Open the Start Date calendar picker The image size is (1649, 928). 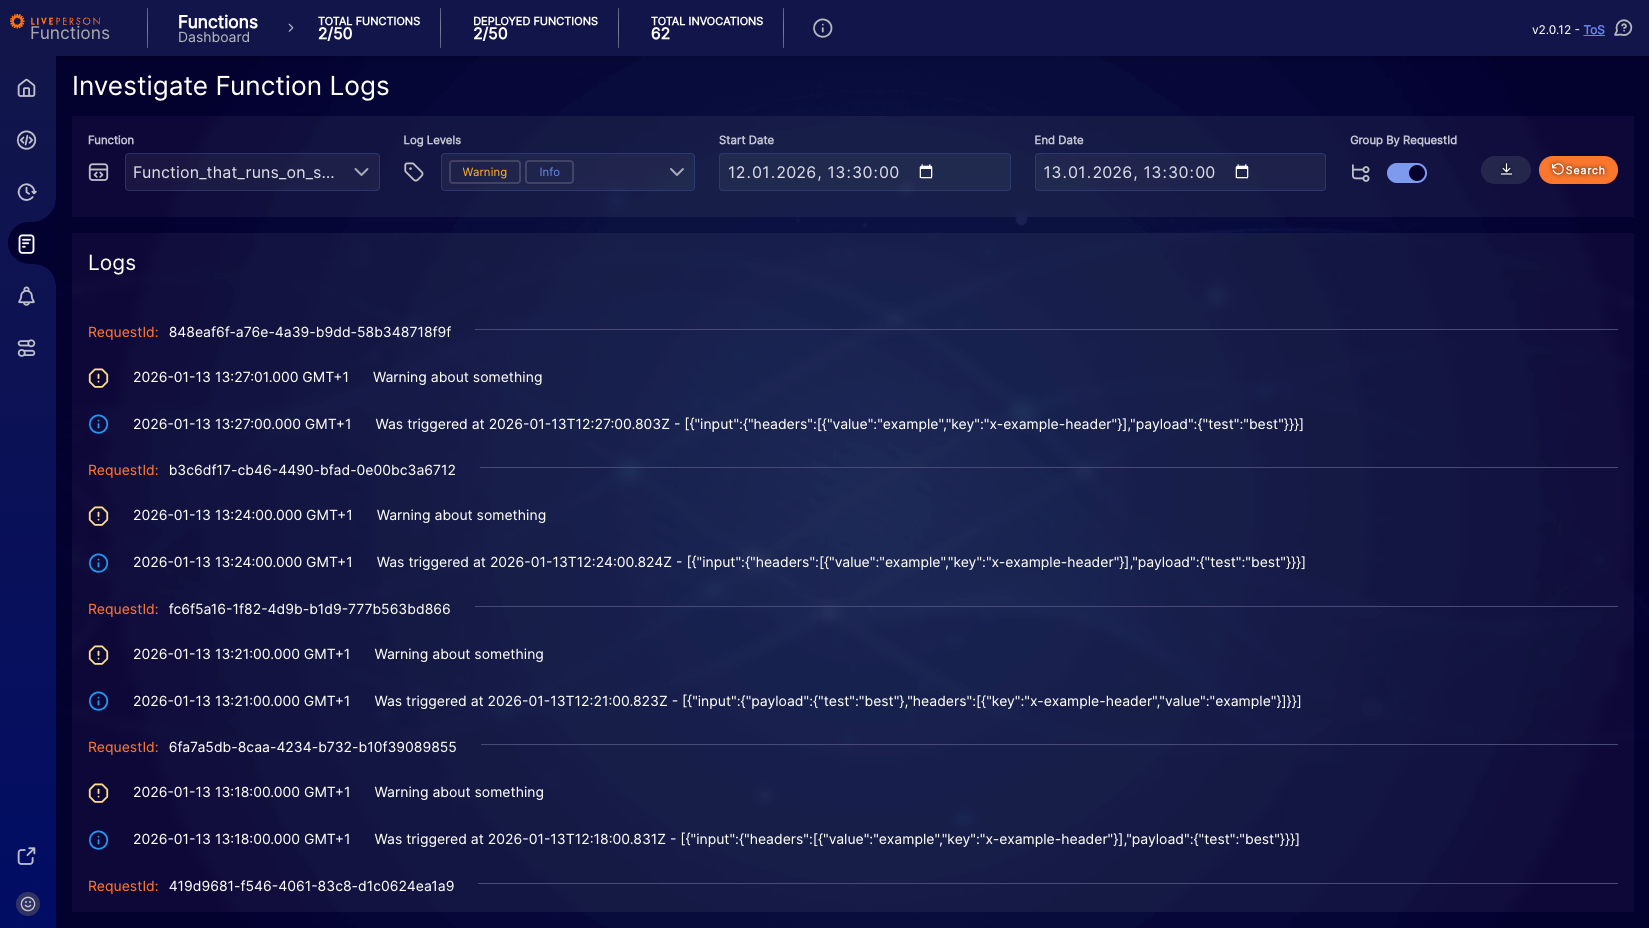coord(926,172)
